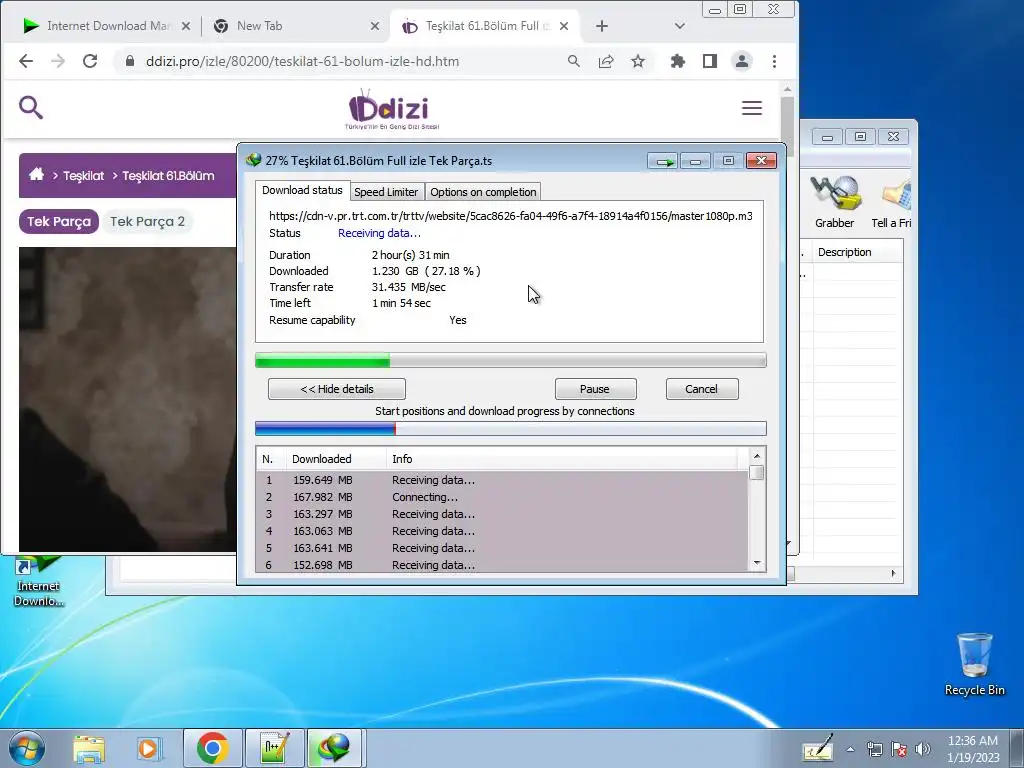Viewport: 1024px width, 768px height.
Task: Open Windows Media Player from taskbar
Action: pos(149,748)
